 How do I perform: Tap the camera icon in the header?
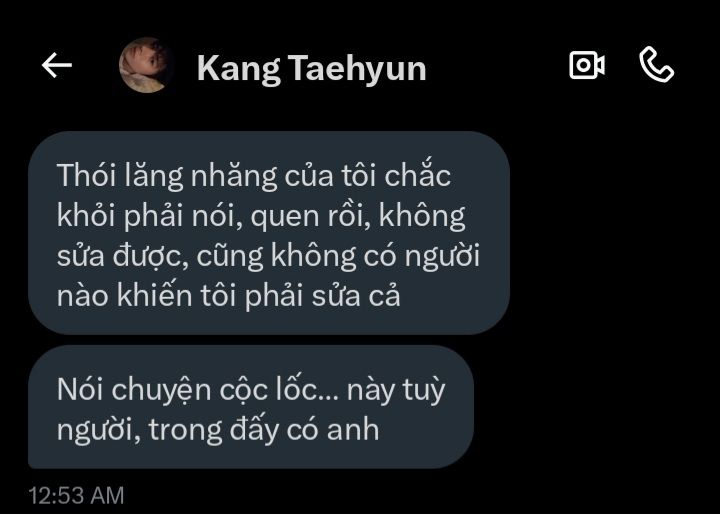587,65
